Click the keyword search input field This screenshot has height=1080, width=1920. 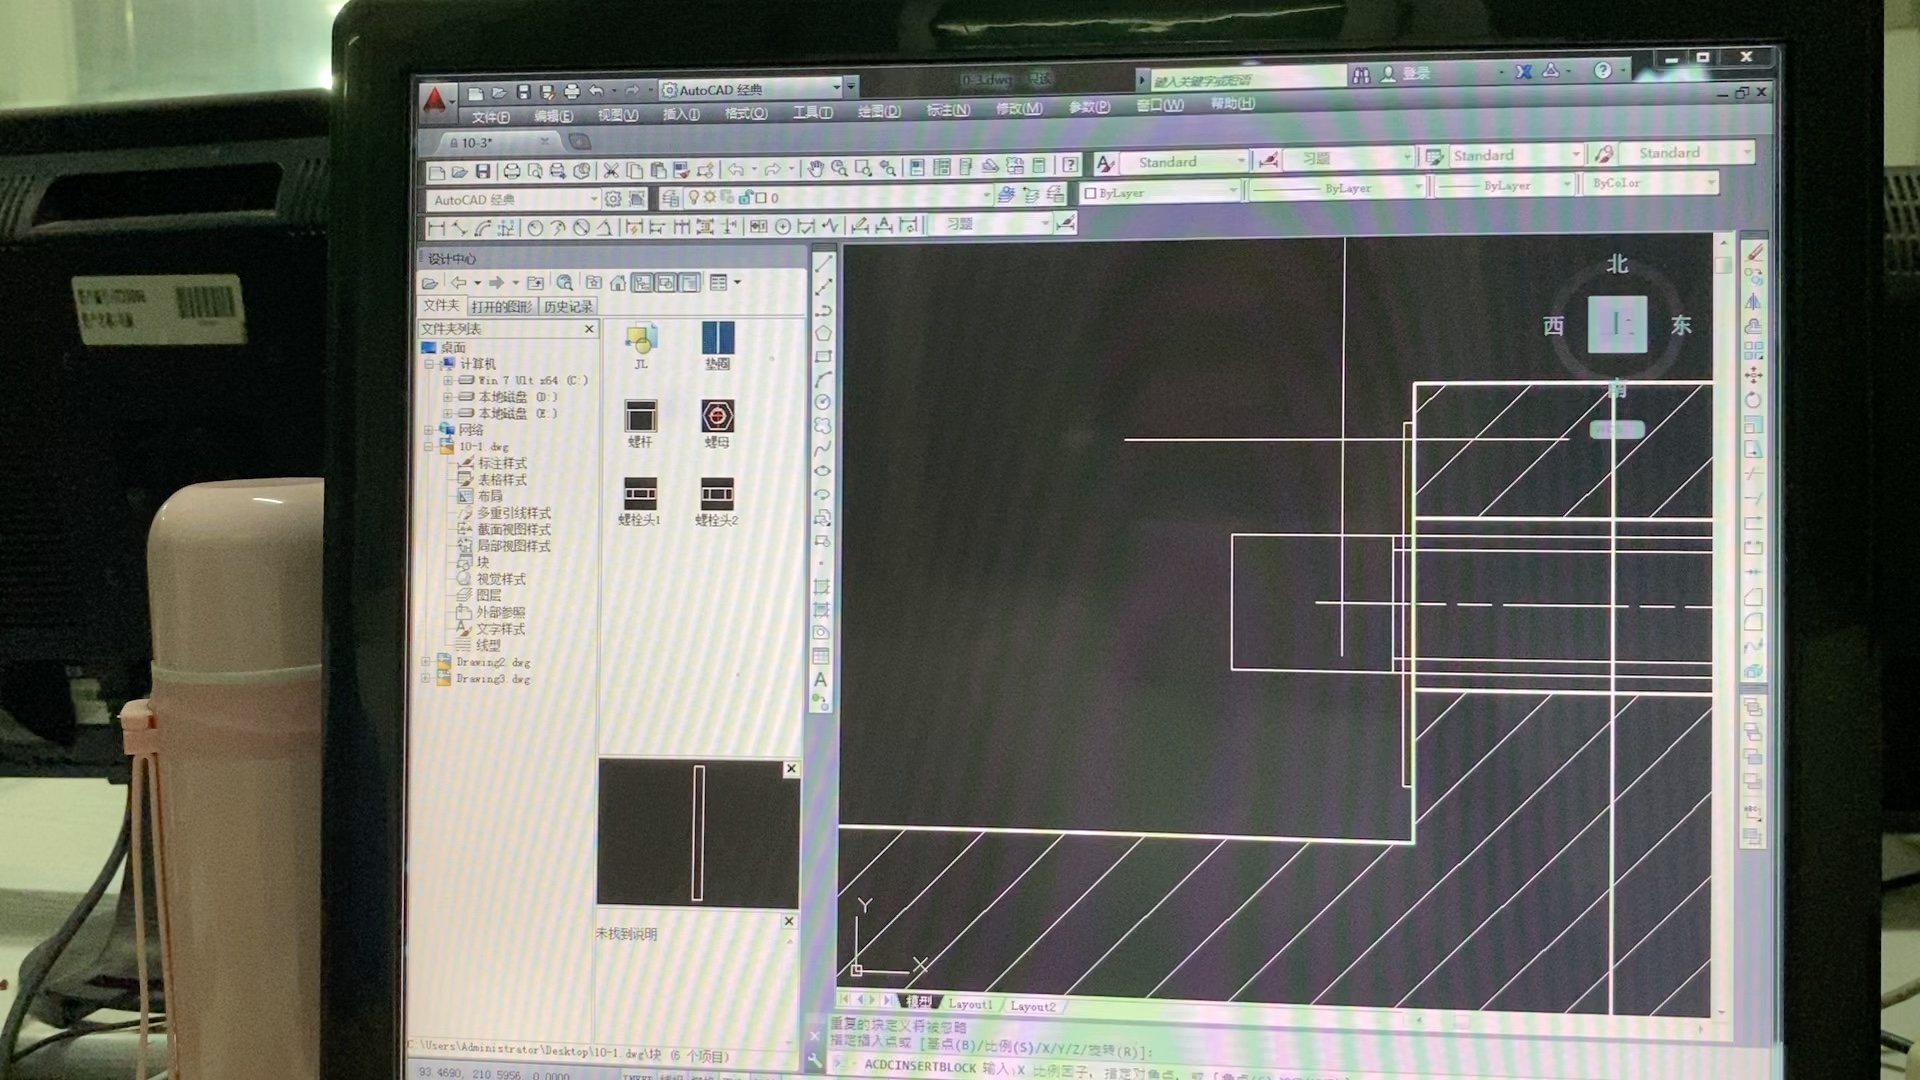[1247, 79]
